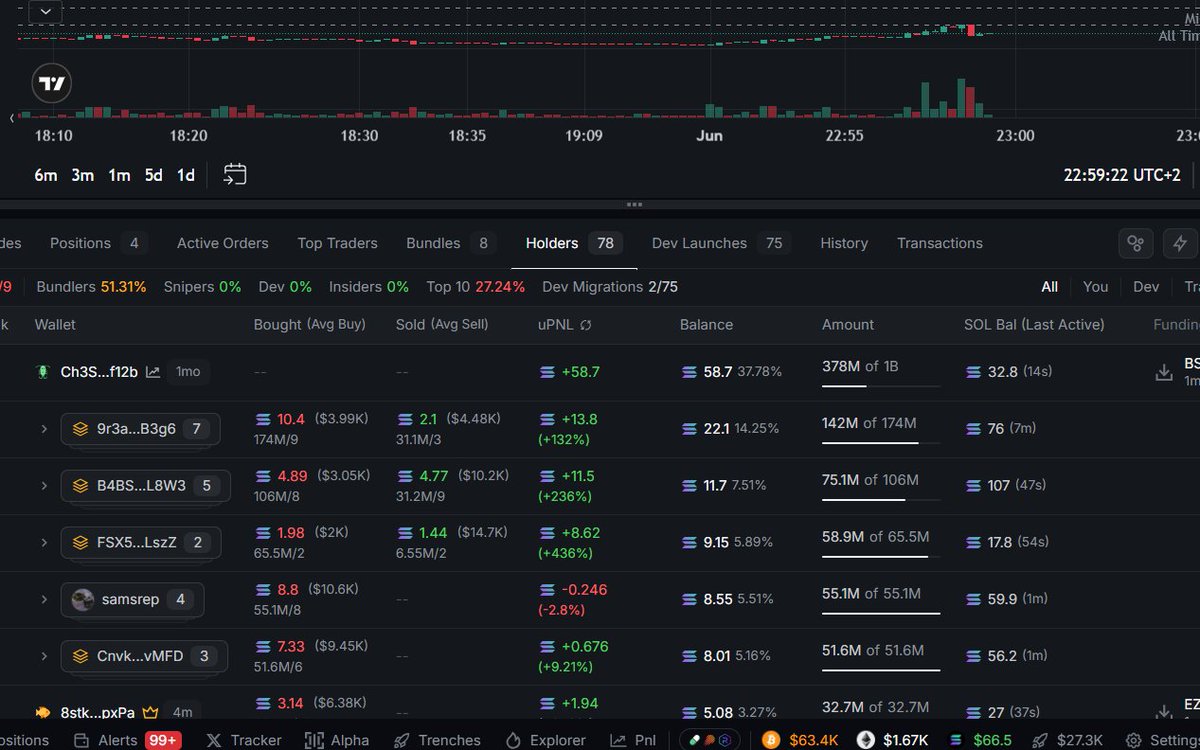Click the chart scroll-left arrow
This screenshot has width=1200, height=750.
[x=13, y=117]
